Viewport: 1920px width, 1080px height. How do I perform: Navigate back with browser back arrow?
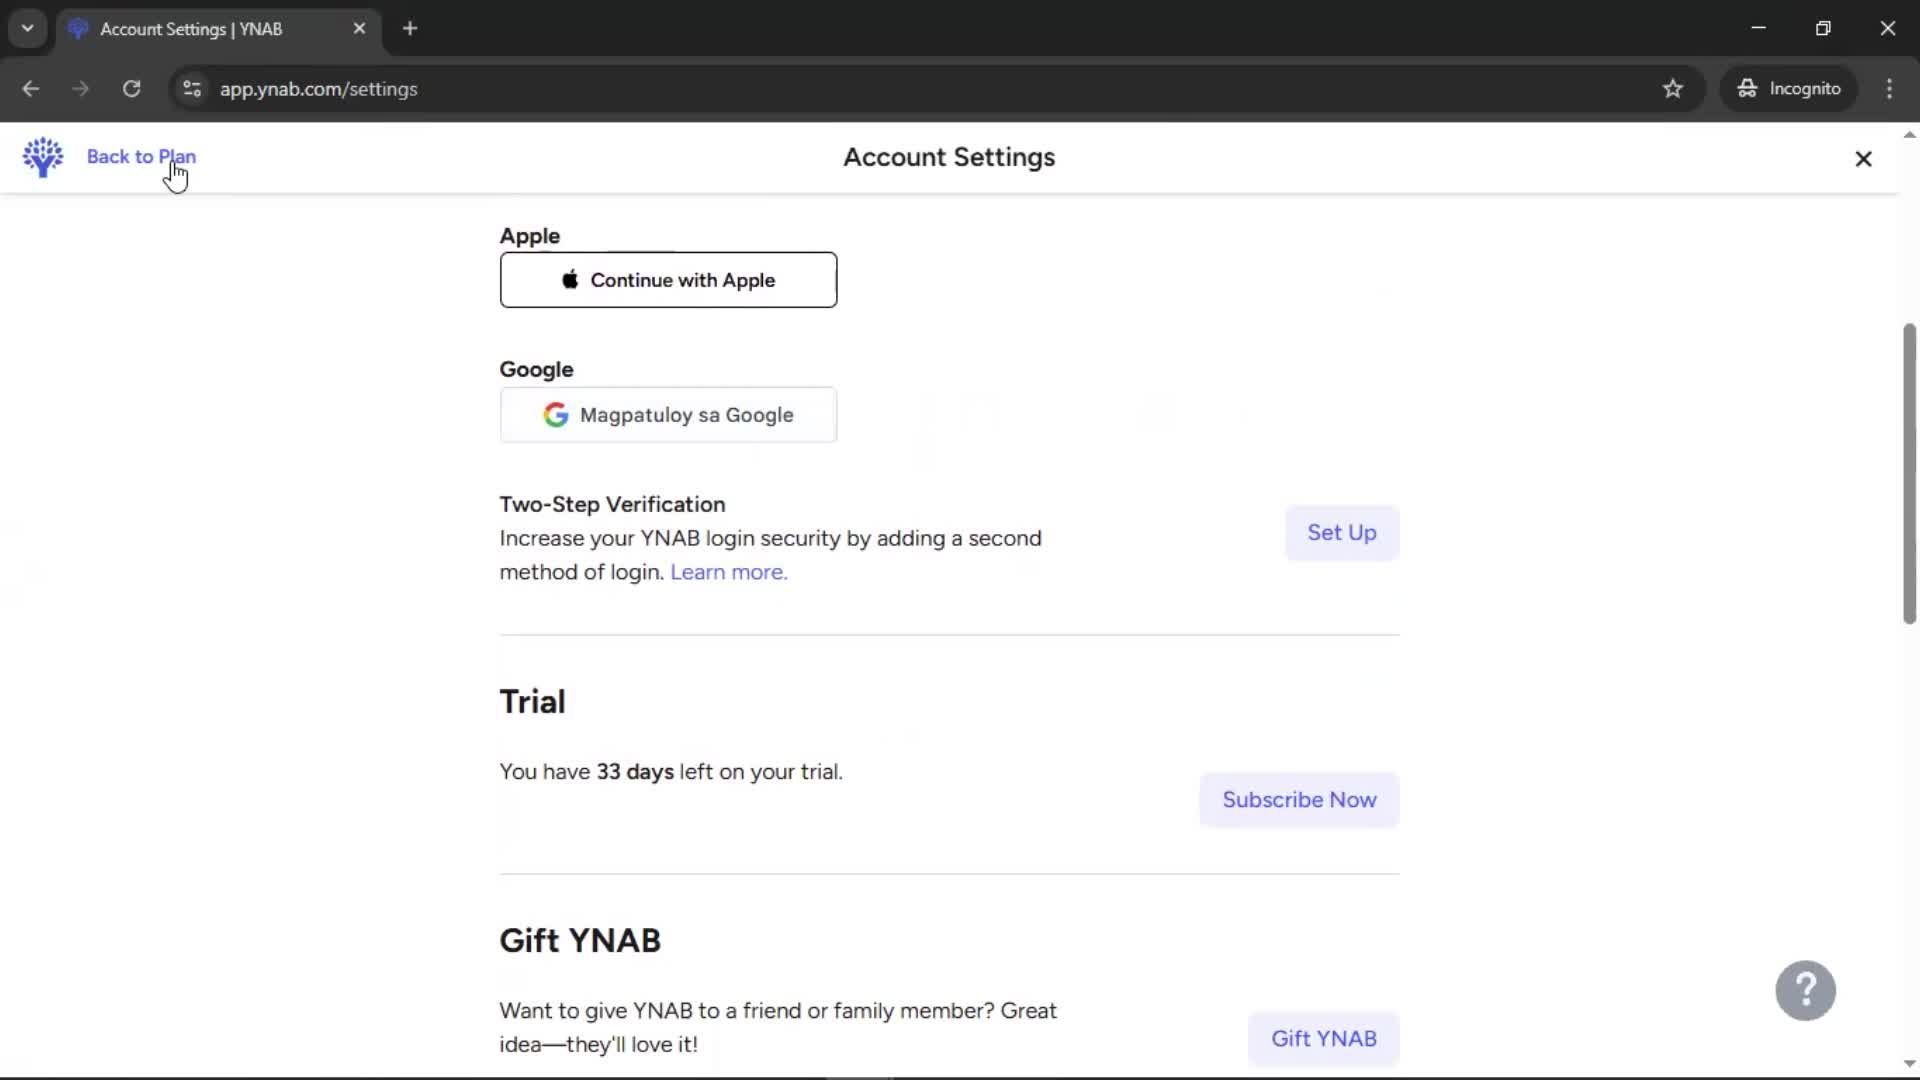31,89
